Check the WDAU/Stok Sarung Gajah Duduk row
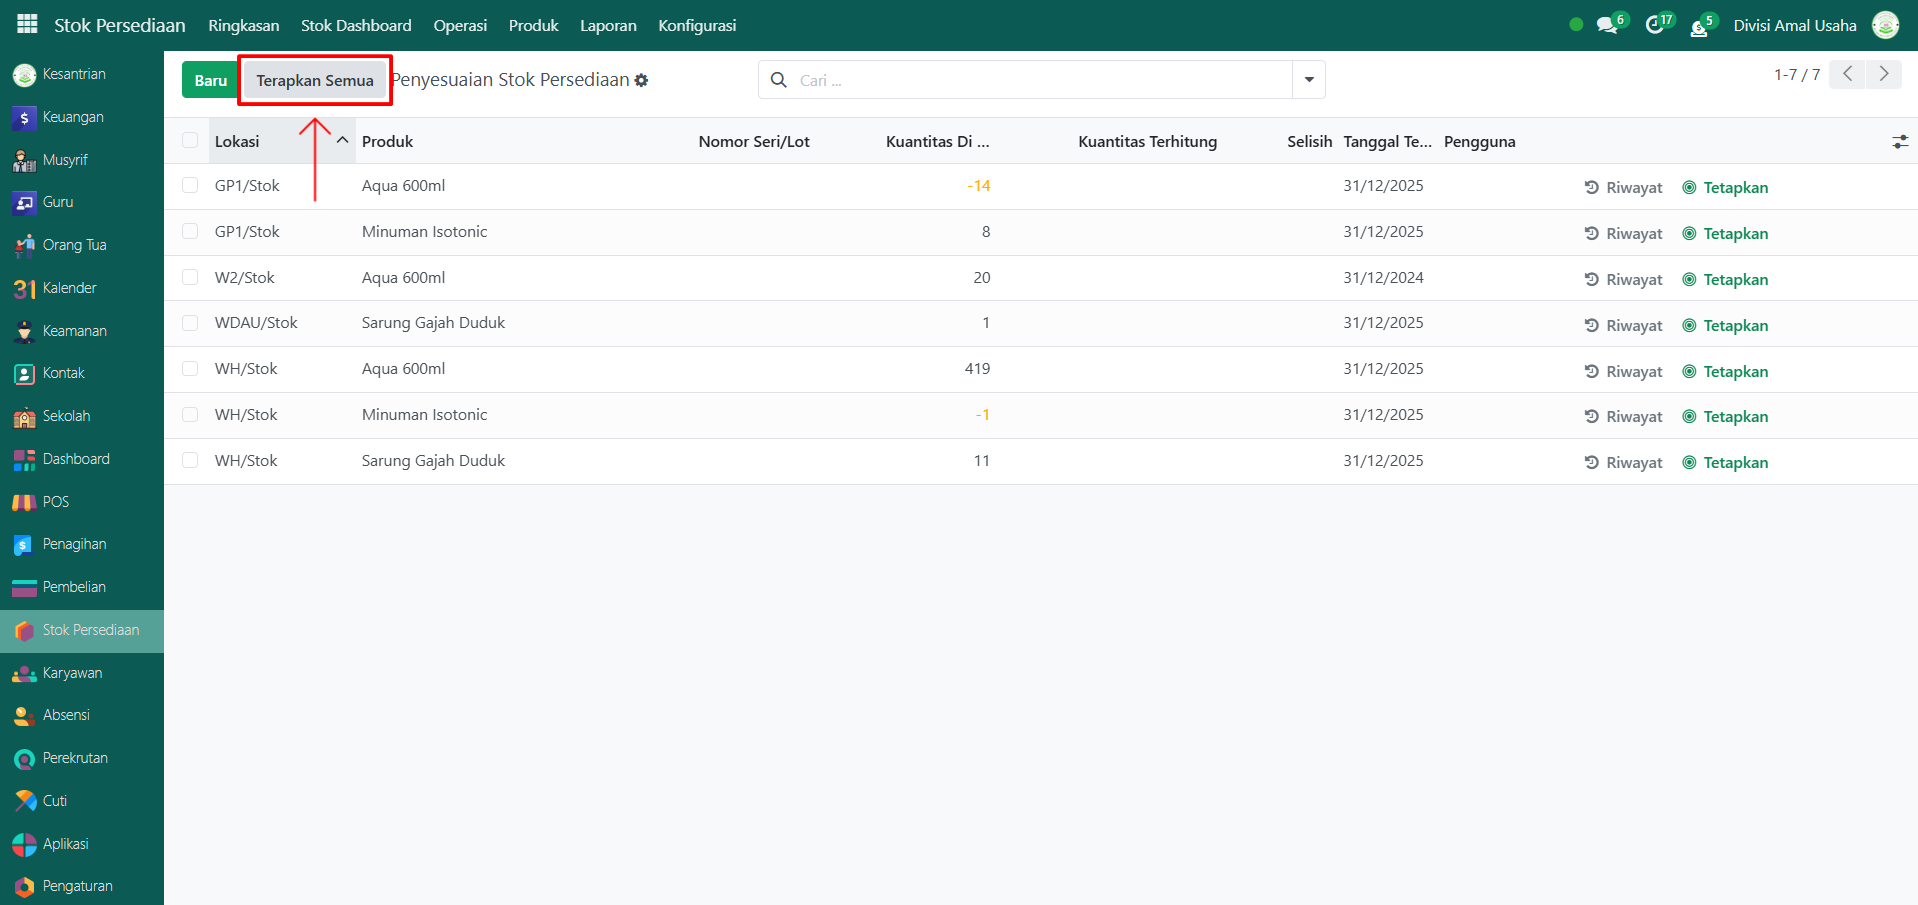This screenshot has width=1918, height=905. [x=190, y=323]
